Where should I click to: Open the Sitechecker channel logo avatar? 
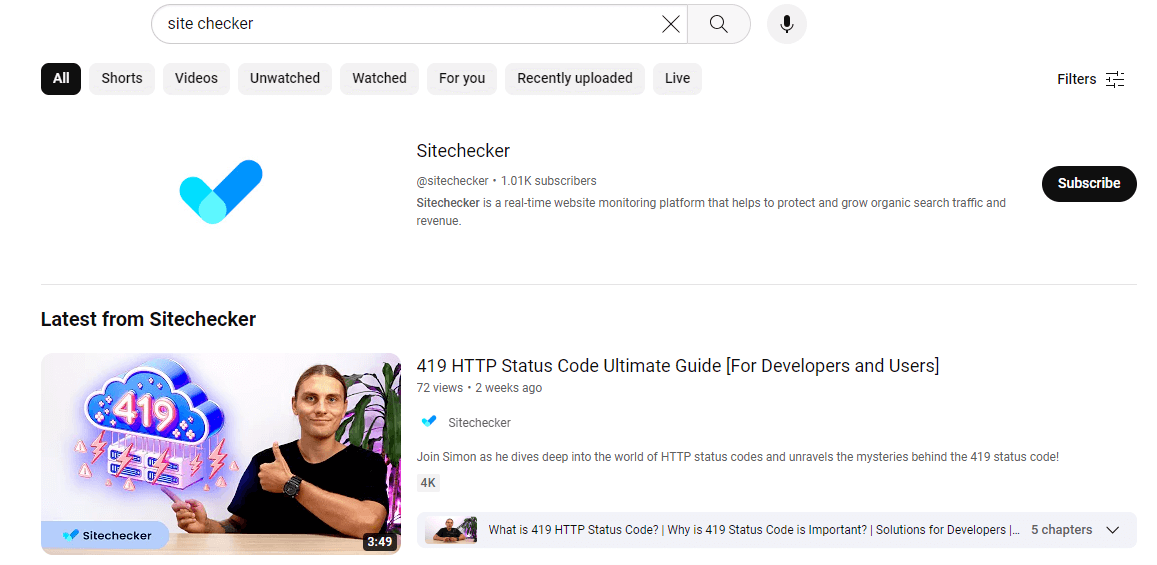(x=221, y=191)
